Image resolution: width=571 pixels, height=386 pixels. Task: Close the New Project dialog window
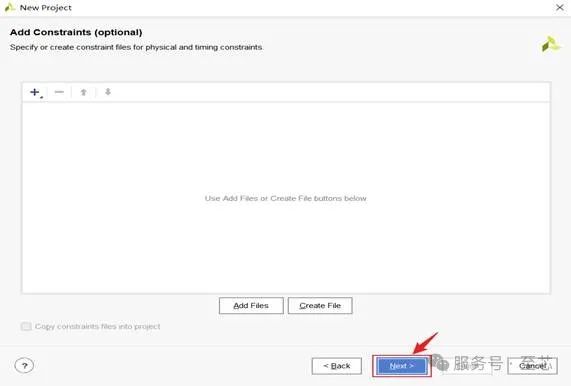pyautogui.click(x=560, y=7)
